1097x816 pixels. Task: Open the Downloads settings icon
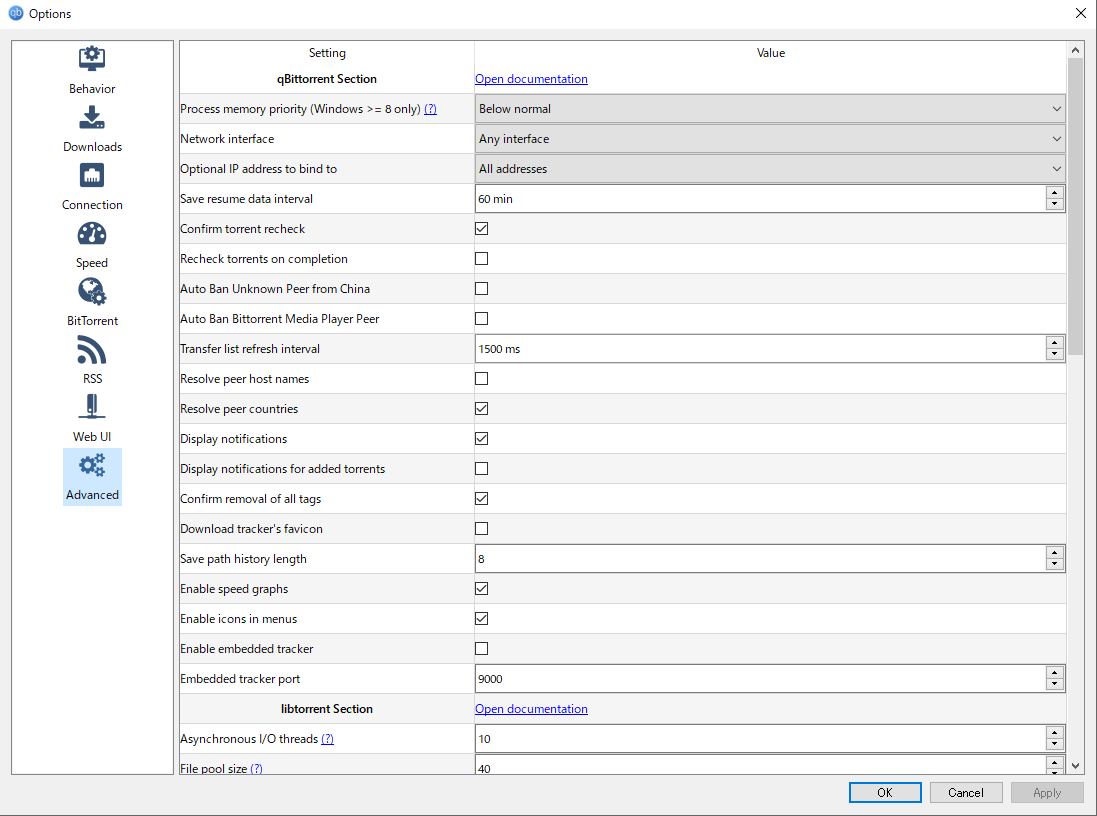[92, 117]
